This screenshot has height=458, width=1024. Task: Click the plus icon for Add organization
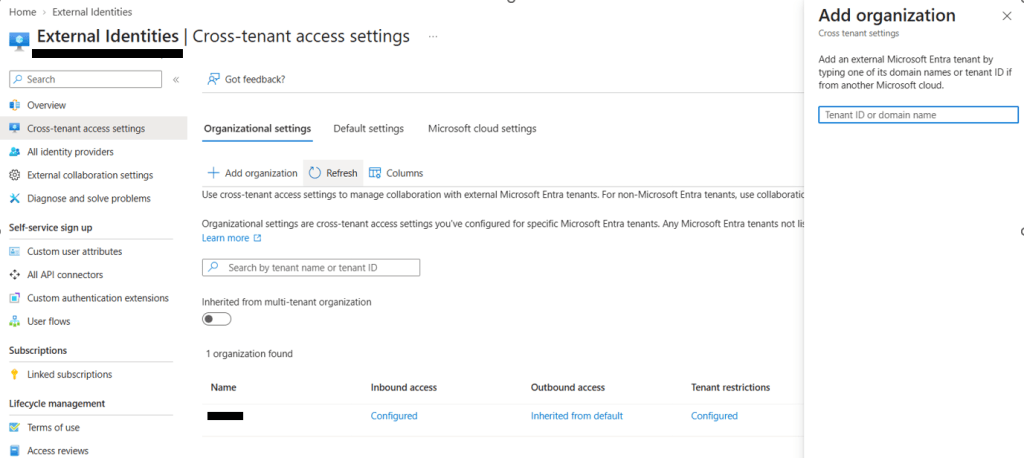click(x=213, y=173)
